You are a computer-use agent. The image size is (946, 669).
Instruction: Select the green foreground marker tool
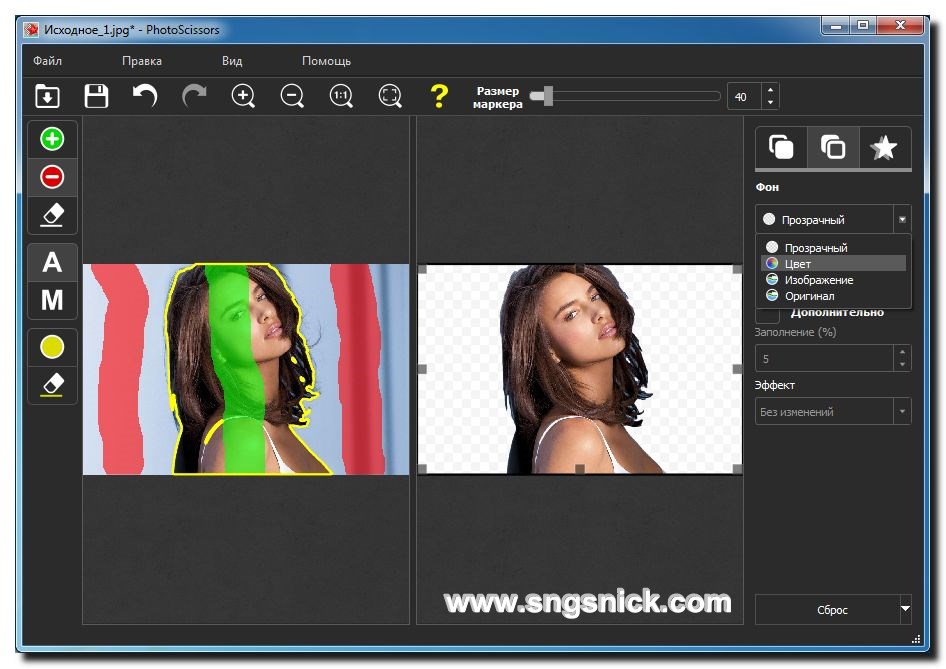tap(52, 139)
